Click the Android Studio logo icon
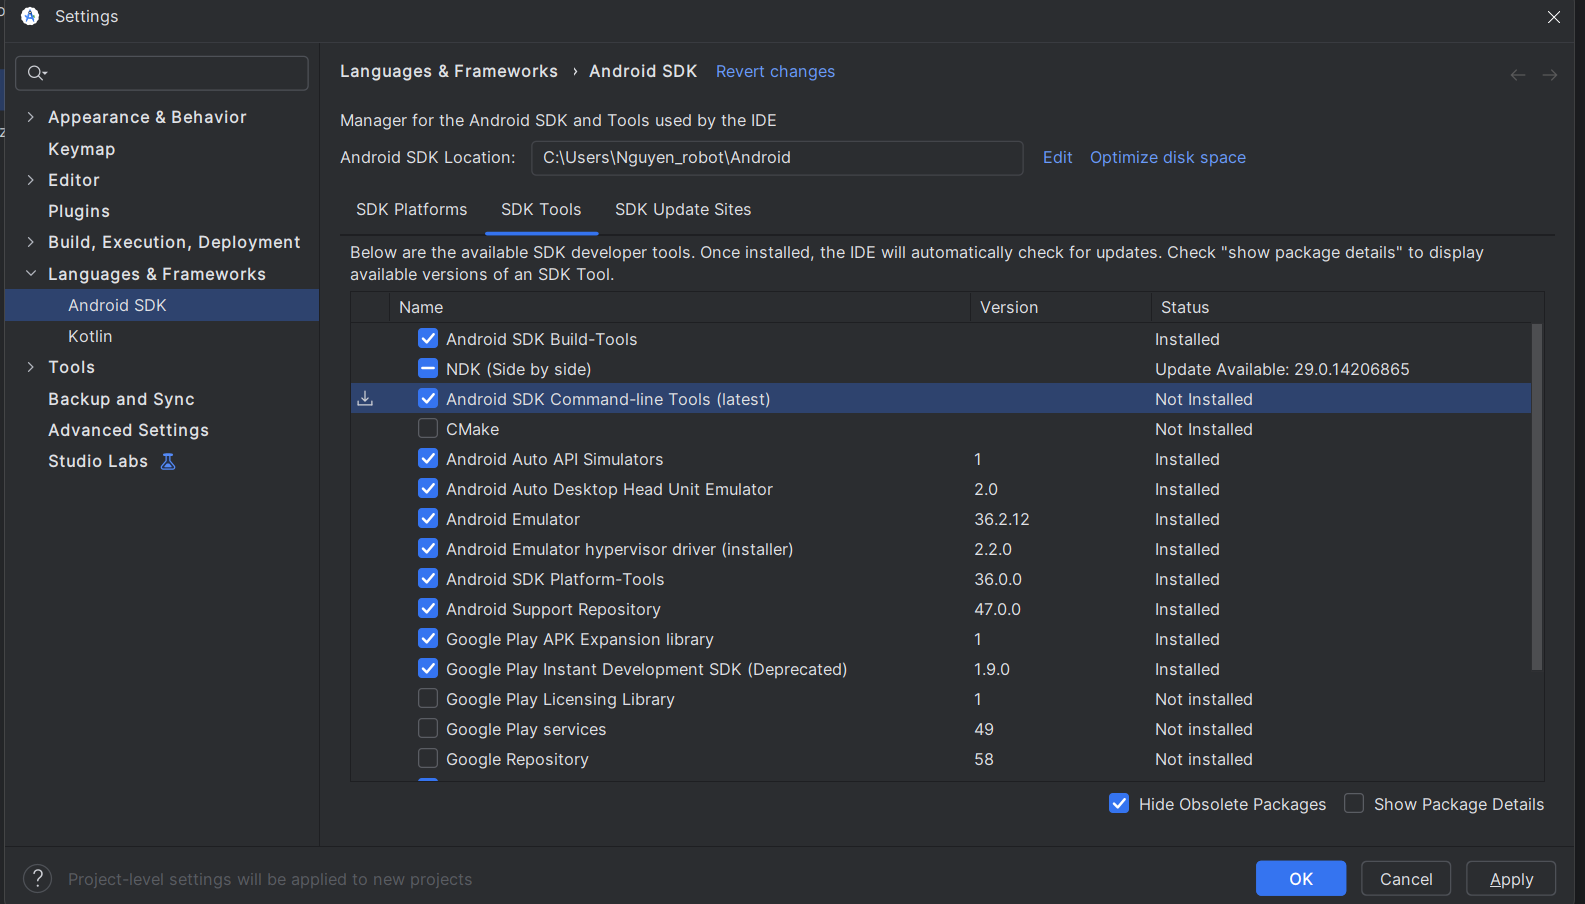This screenshot has height=904, width=1585. [x=30, y=16]
